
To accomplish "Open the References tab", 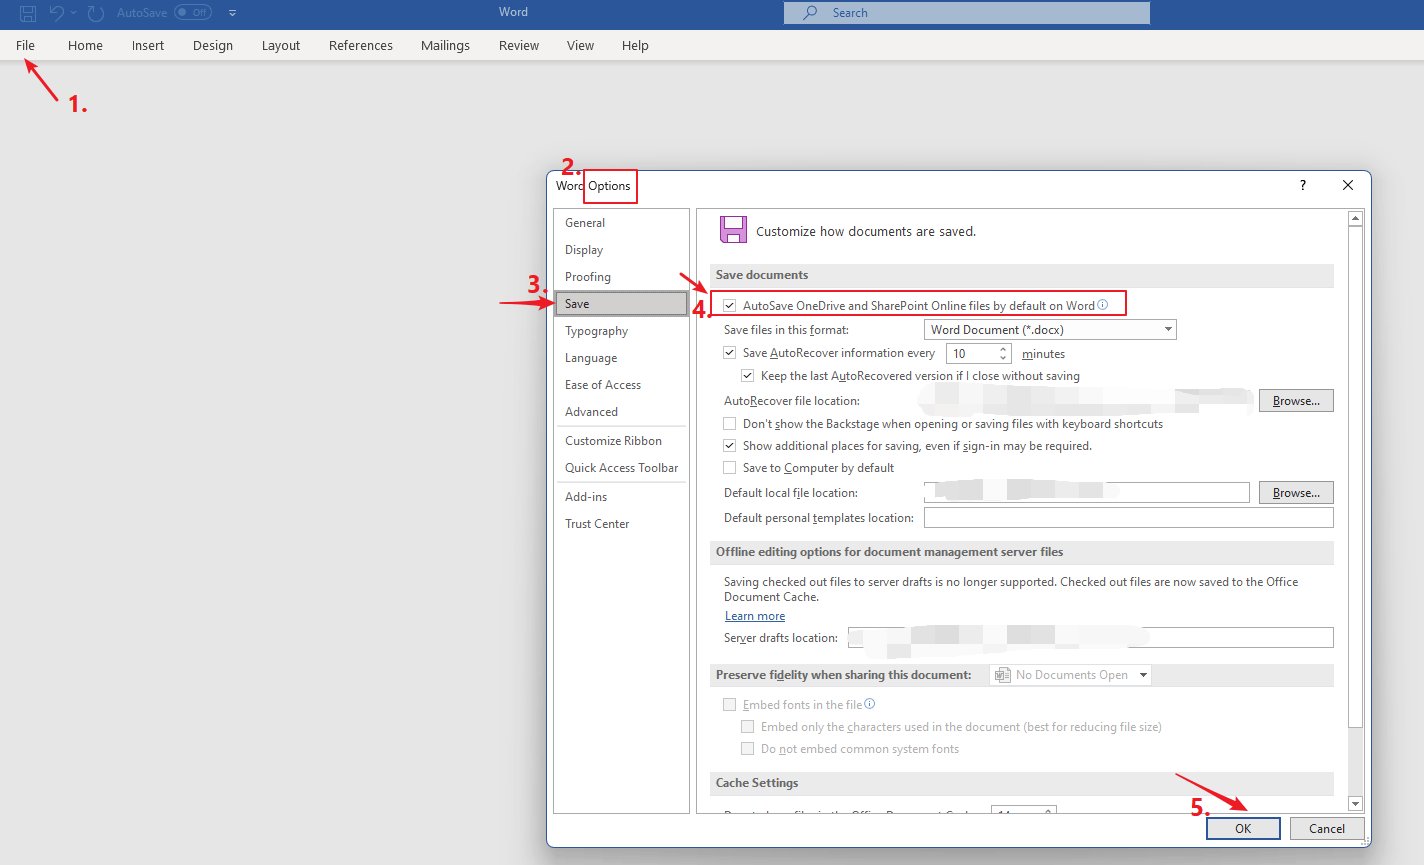I will pos(361,45).
